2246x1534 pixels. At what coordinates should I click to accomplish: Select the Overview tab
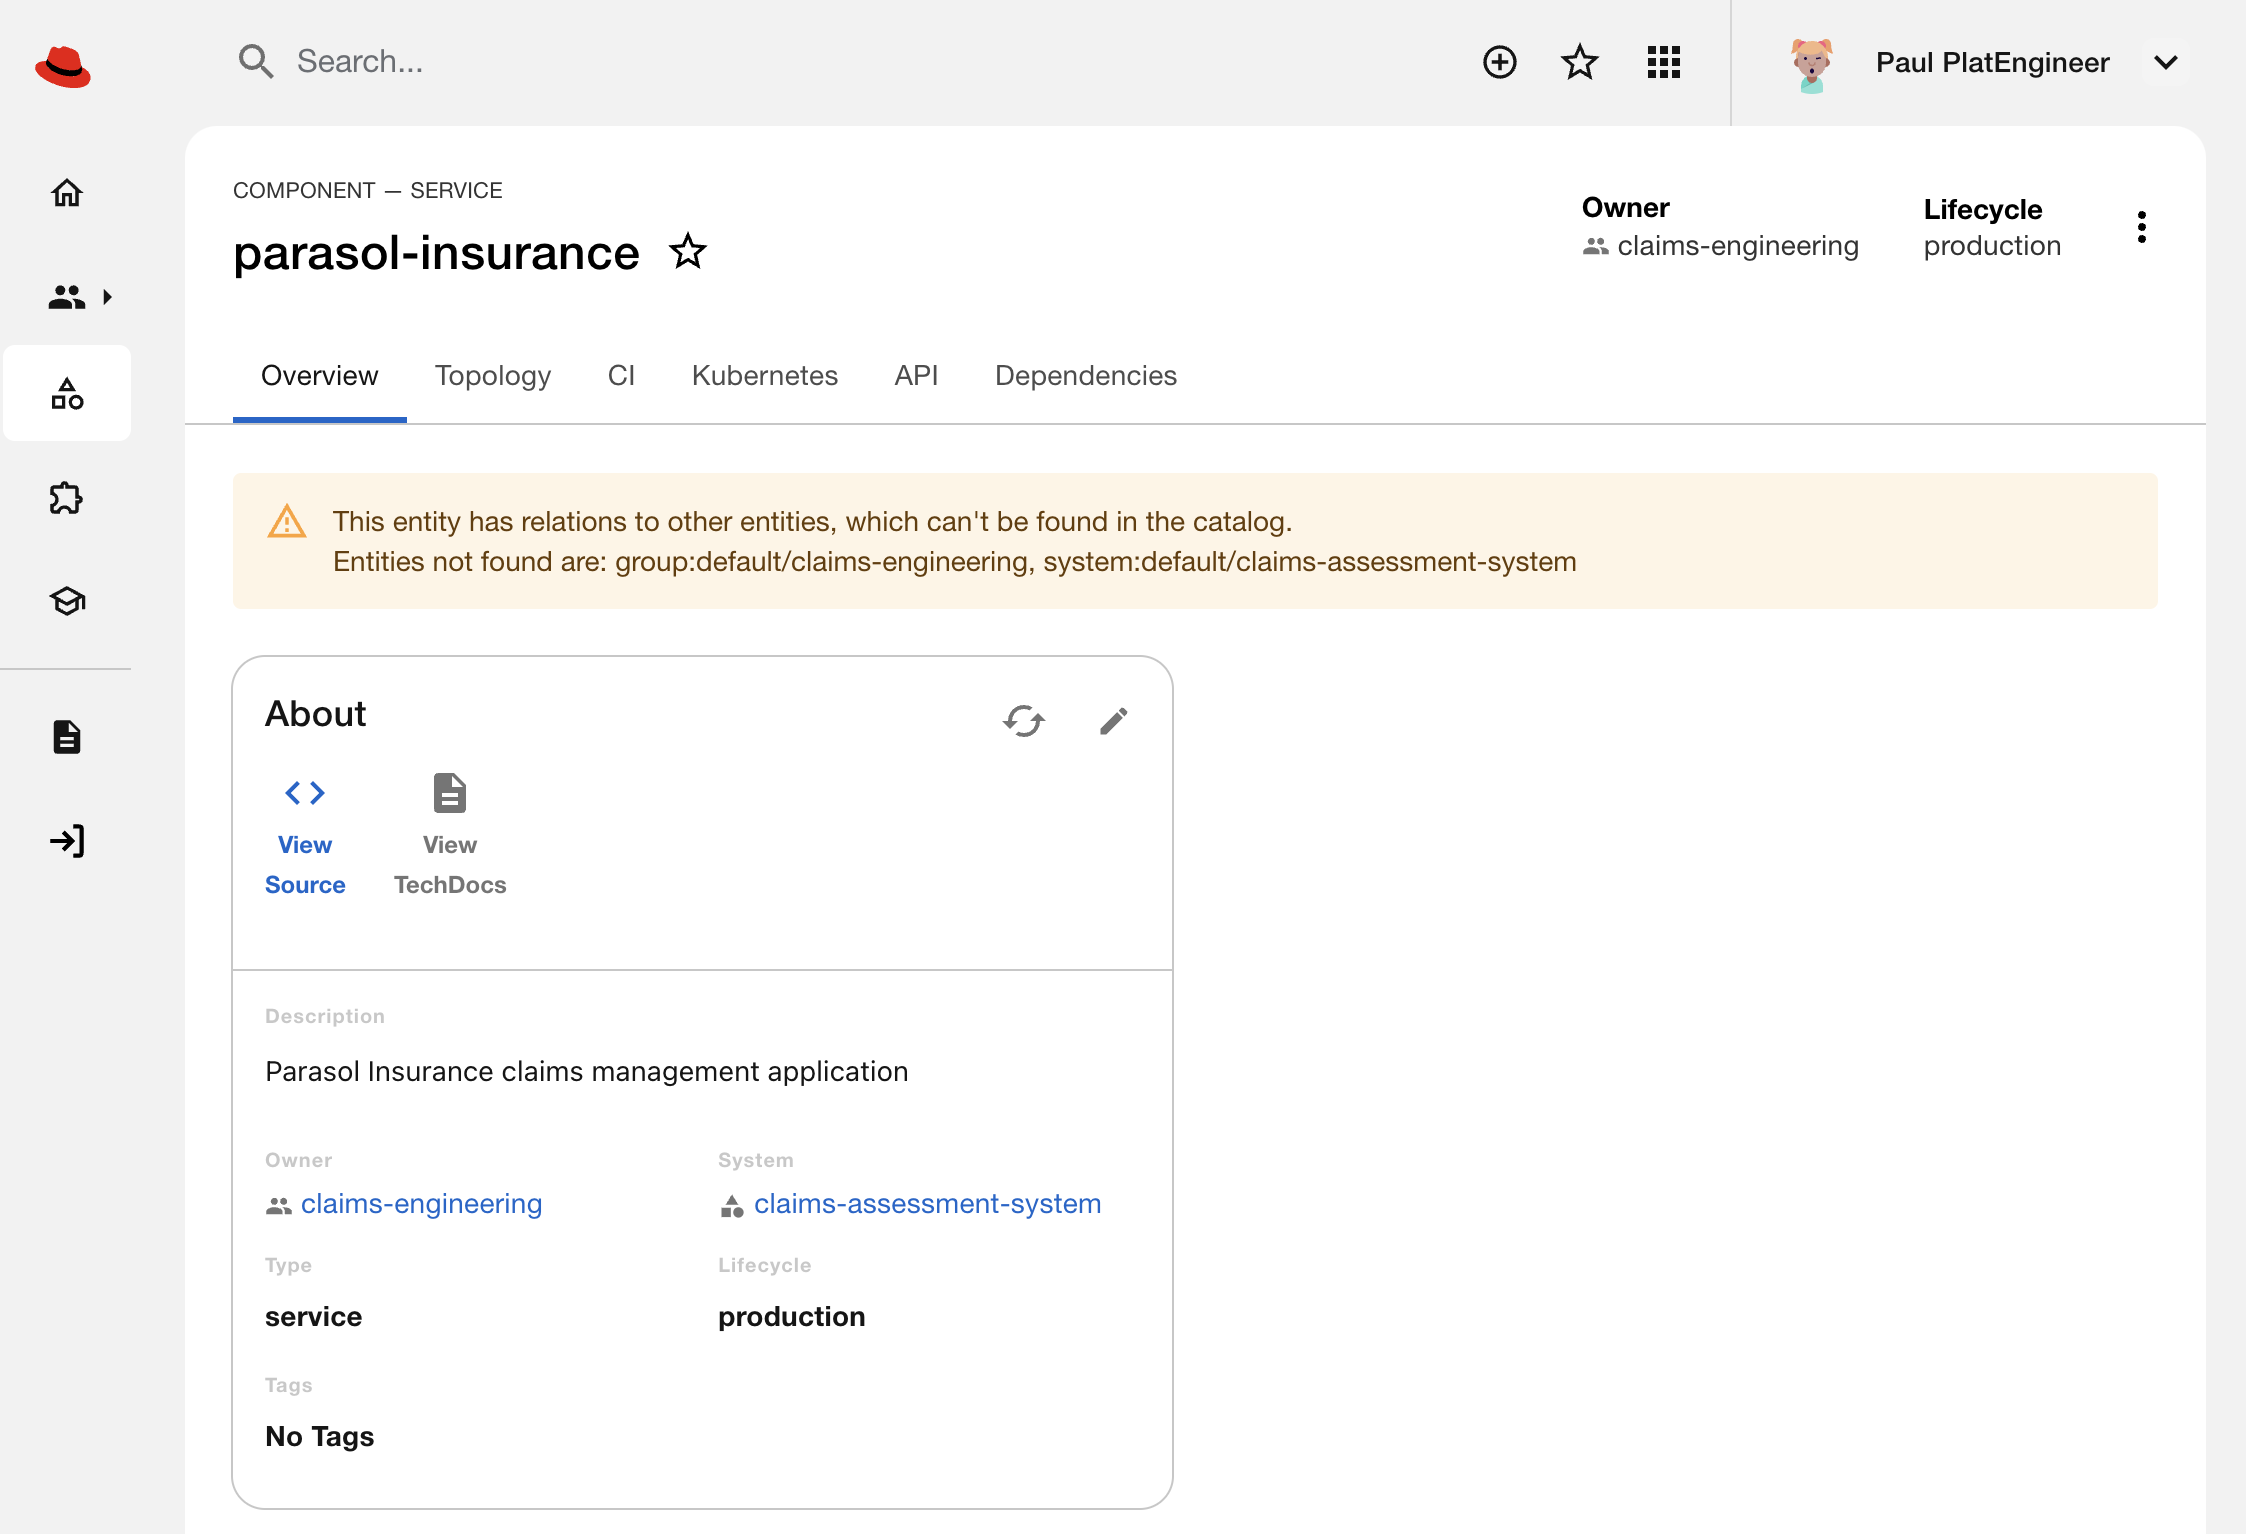point(320,376)
